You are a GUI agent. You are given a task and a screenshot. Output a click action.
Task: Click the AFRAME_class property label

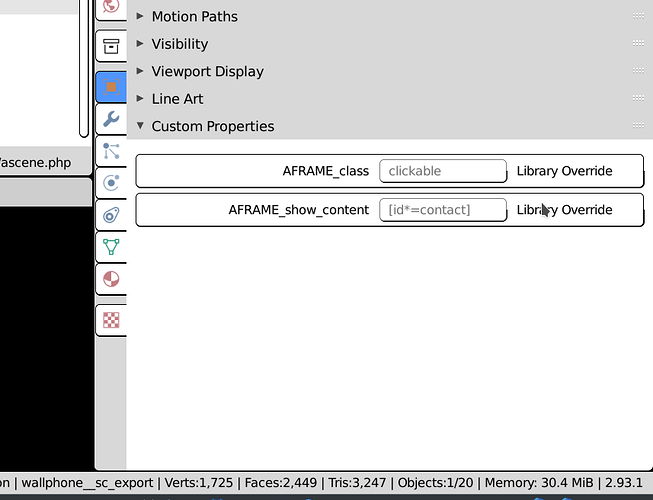tap(326, 171)
